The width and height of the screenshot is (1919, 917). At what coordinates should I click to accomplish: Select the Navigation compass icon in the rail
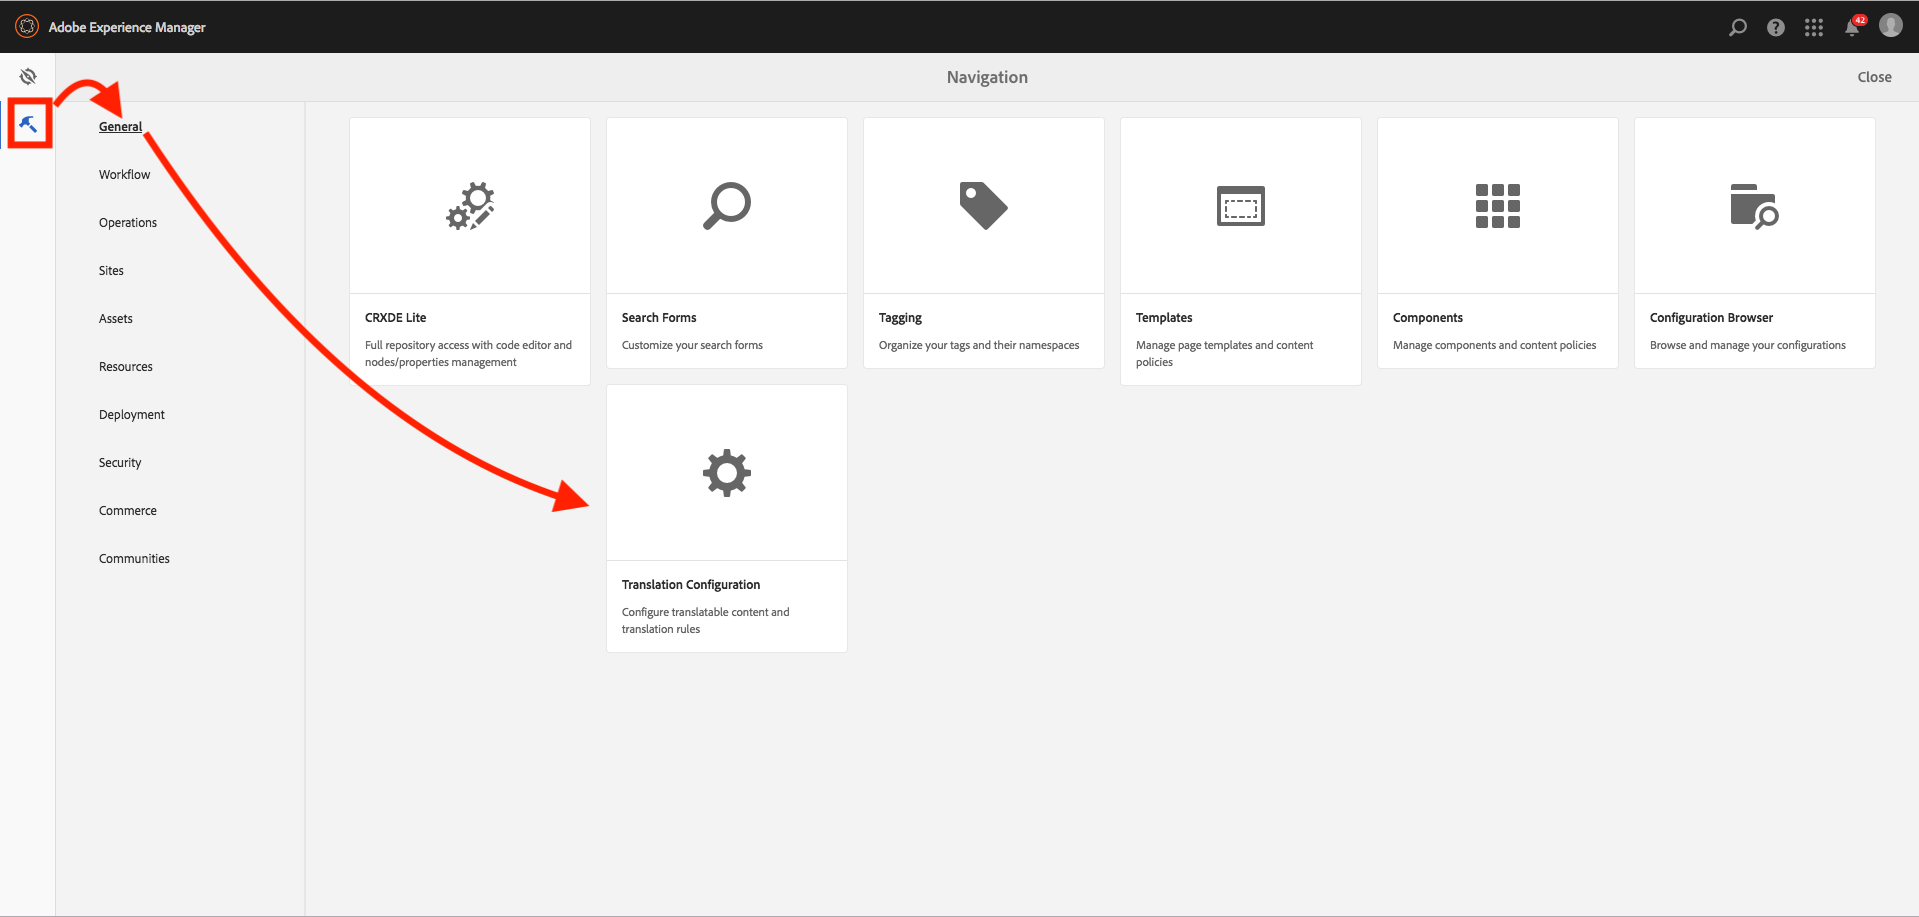point(28,76)
